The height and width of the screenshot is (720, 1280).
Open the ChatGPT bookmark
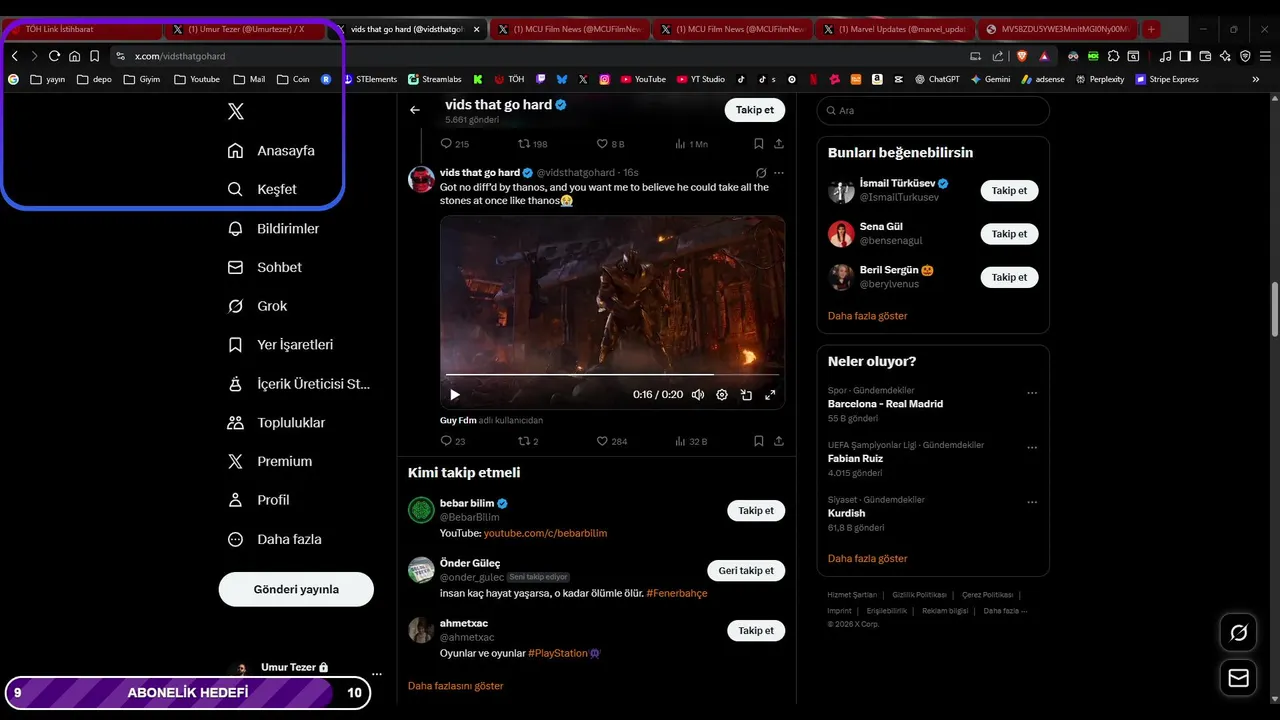tap(936, 79)
